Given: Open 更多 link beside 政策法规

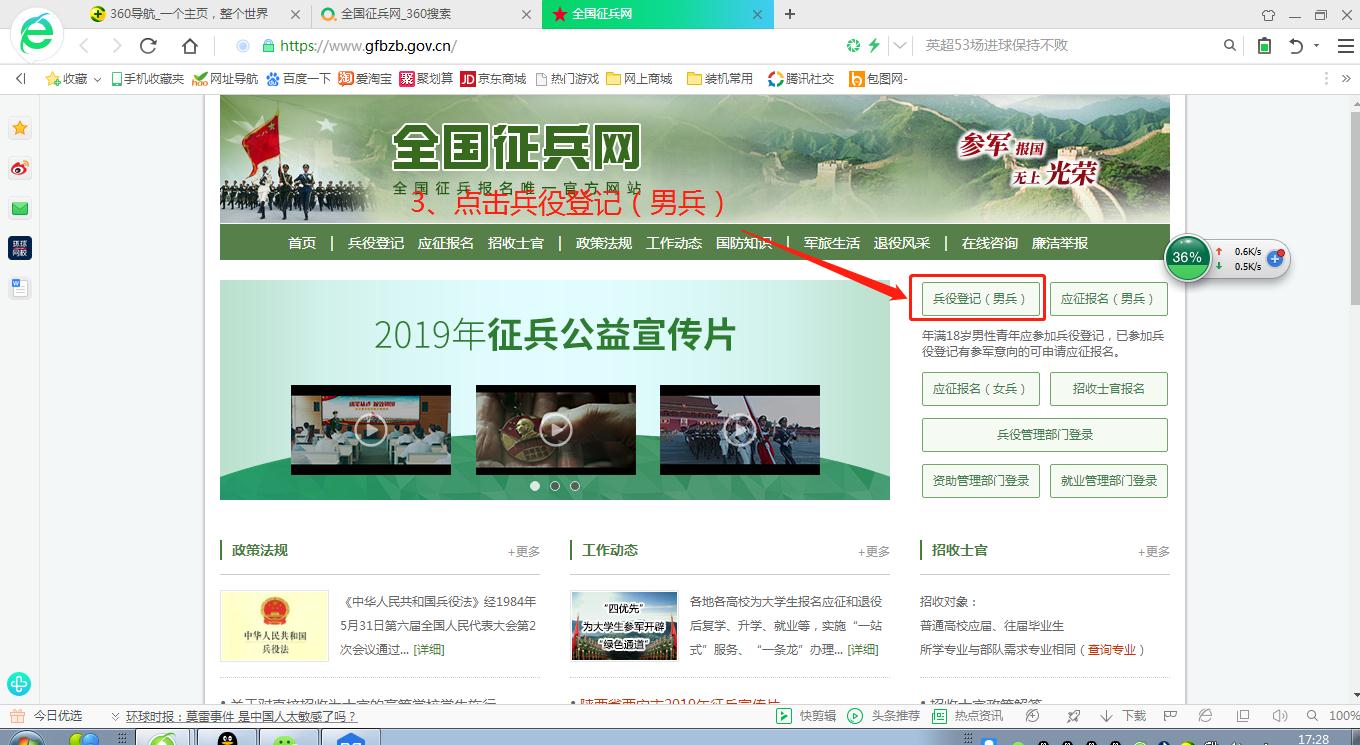Looking at the screenshot, I should pos(523,552).
